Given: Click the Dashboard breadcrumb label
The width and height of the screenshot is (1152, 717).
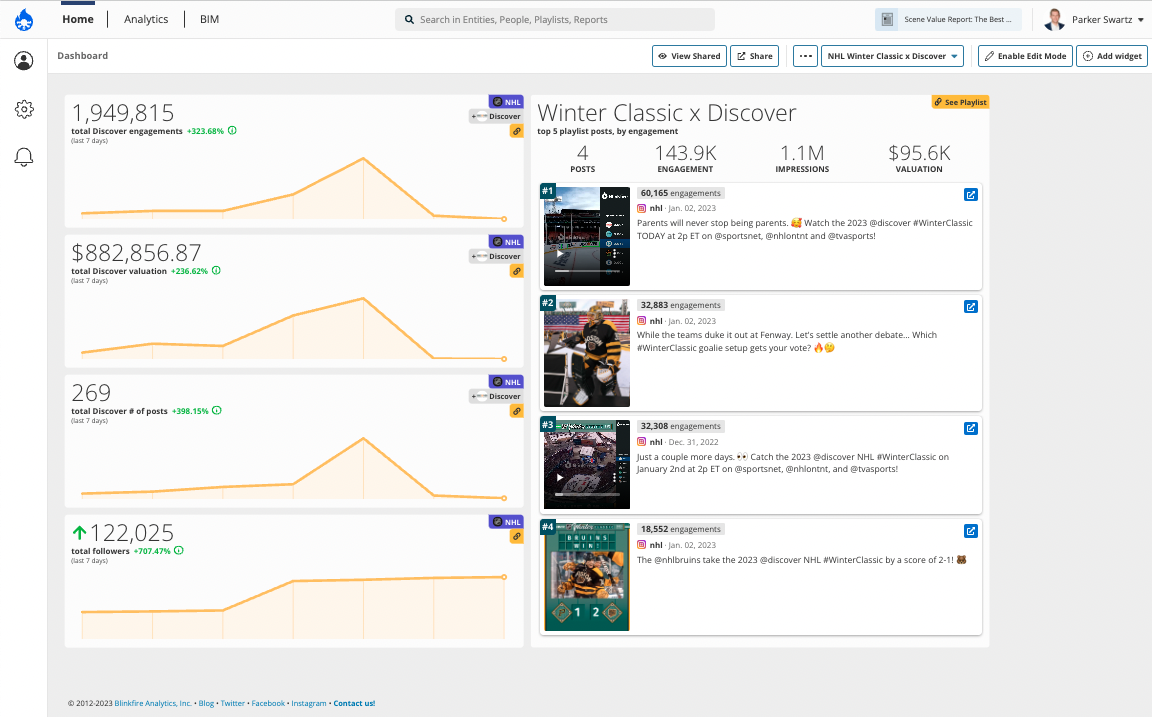Looking at the screenshot, I should [x=82, y=56].
